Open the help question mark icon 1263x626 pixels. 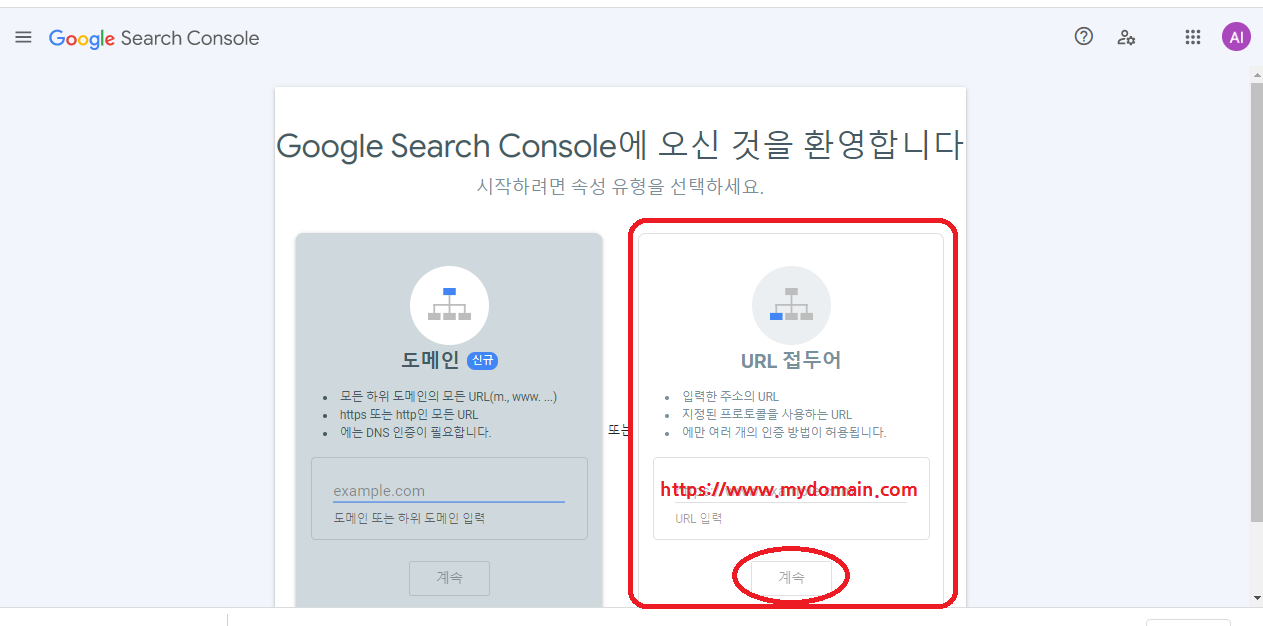coord(1084,37)
